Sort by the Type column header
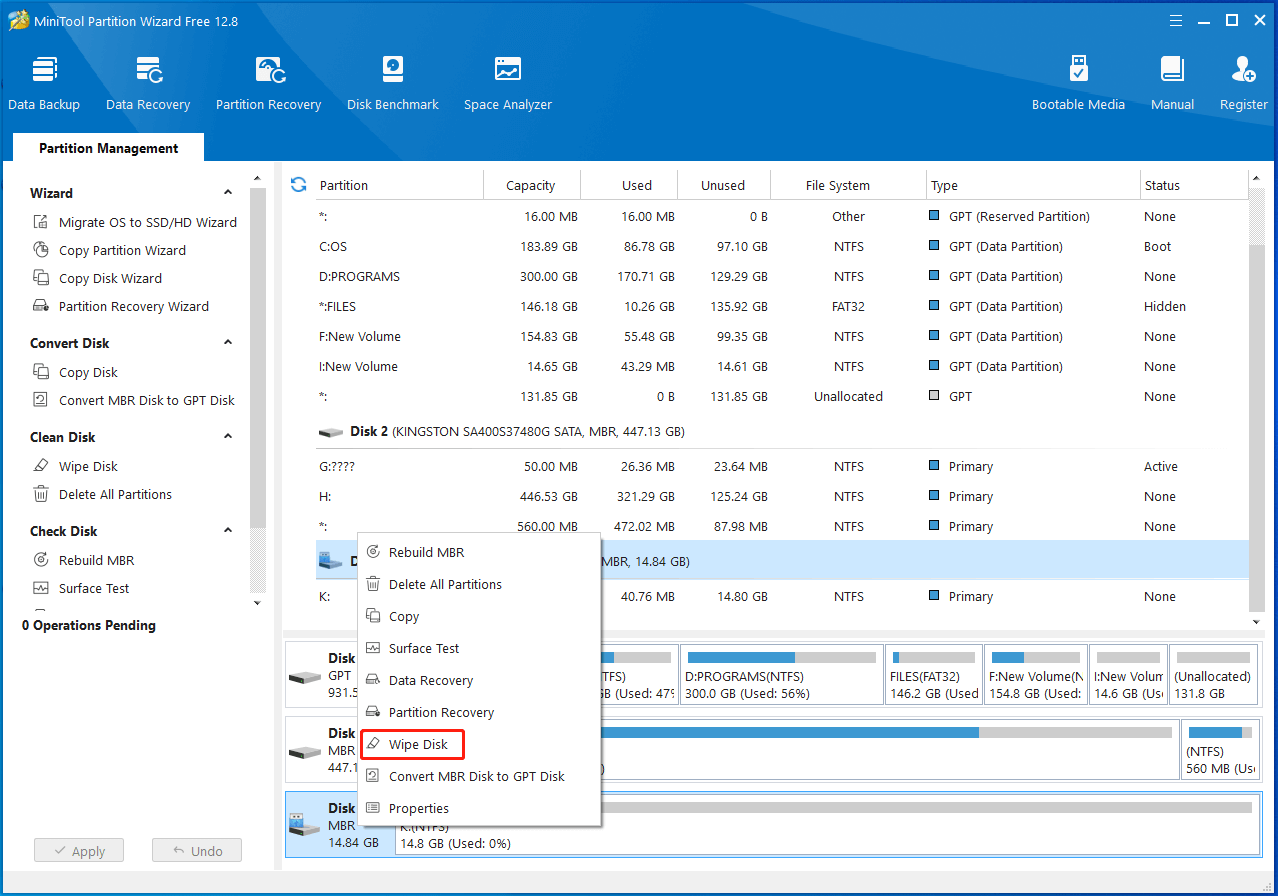The height and width of the screenshot is (896, 1278). click(1033, 185)
